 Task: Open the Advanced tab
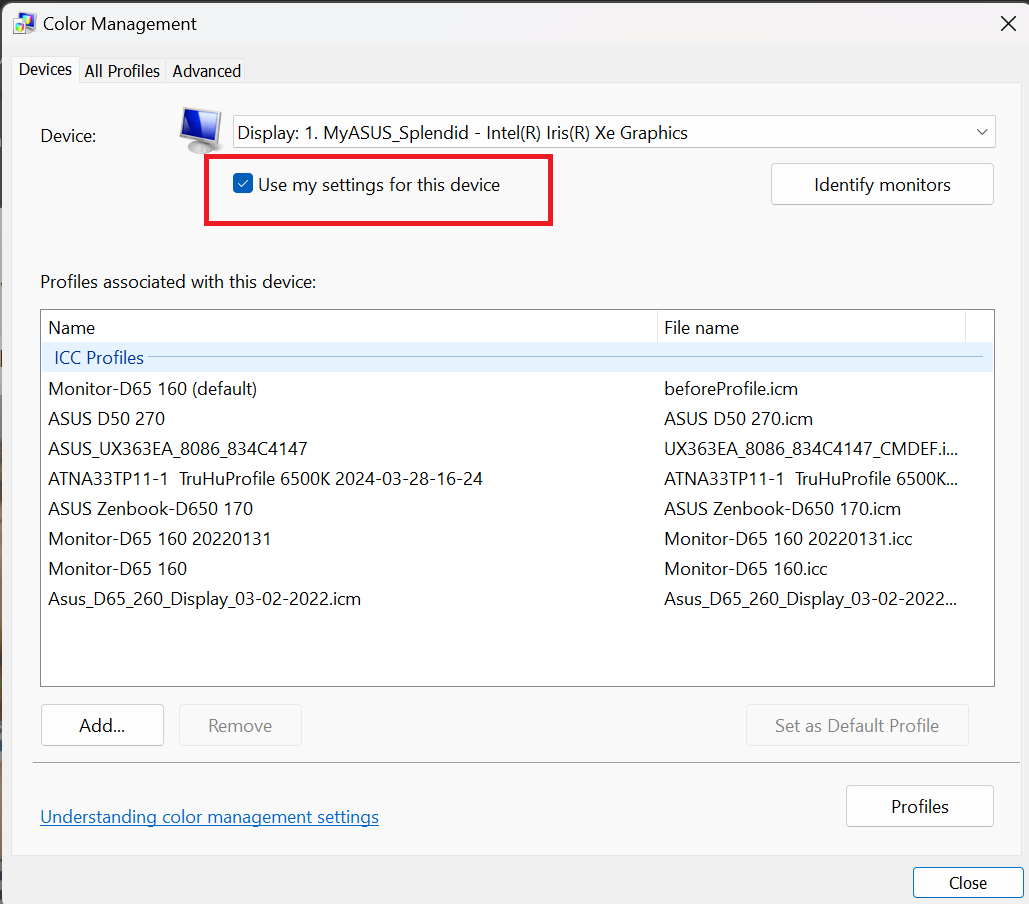tap(206, 71)
